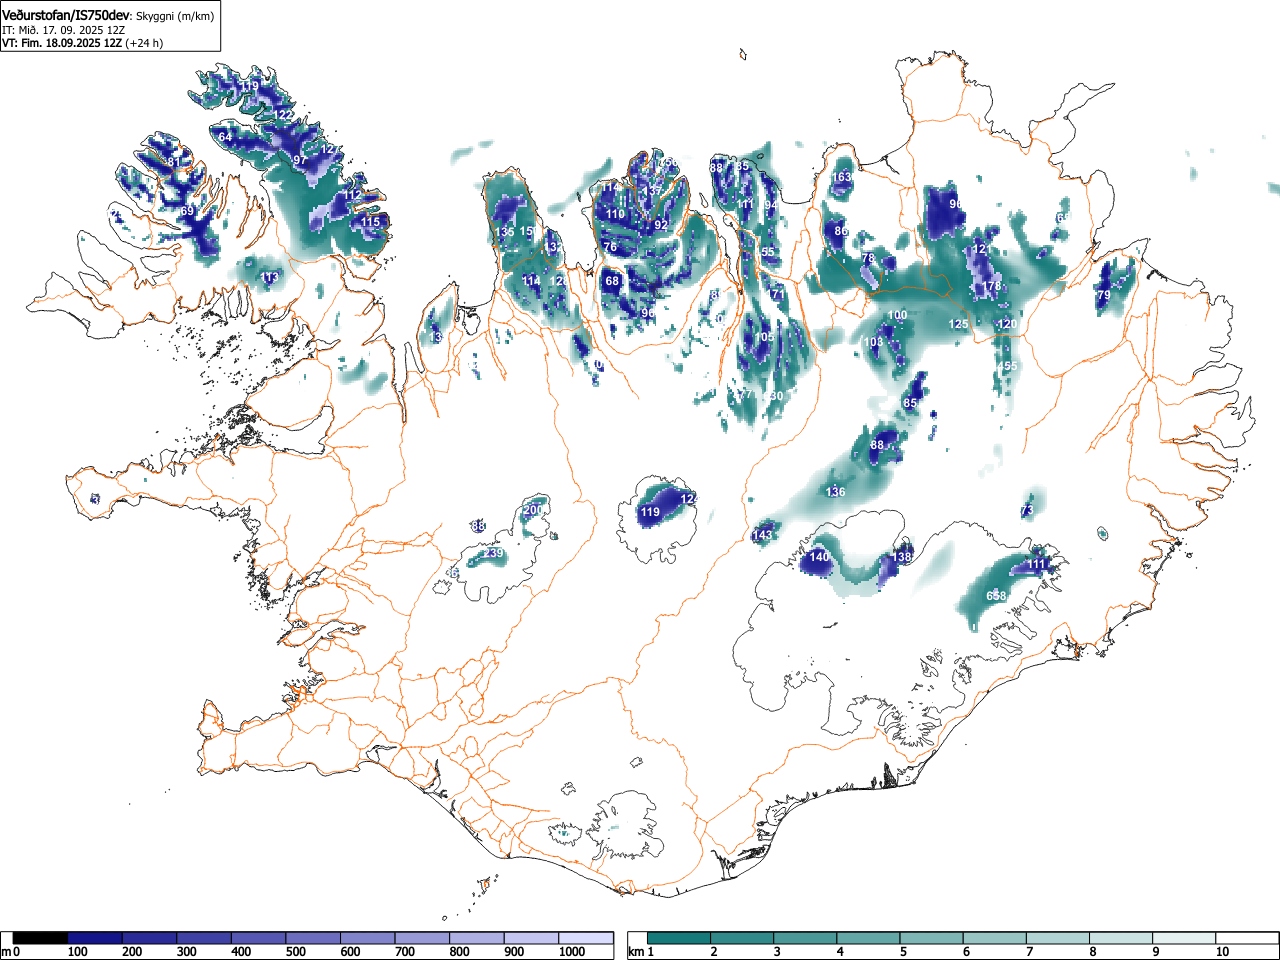
Task: Click the '125' visibility value
Action: pyautogui.click(x=958, y=324)
